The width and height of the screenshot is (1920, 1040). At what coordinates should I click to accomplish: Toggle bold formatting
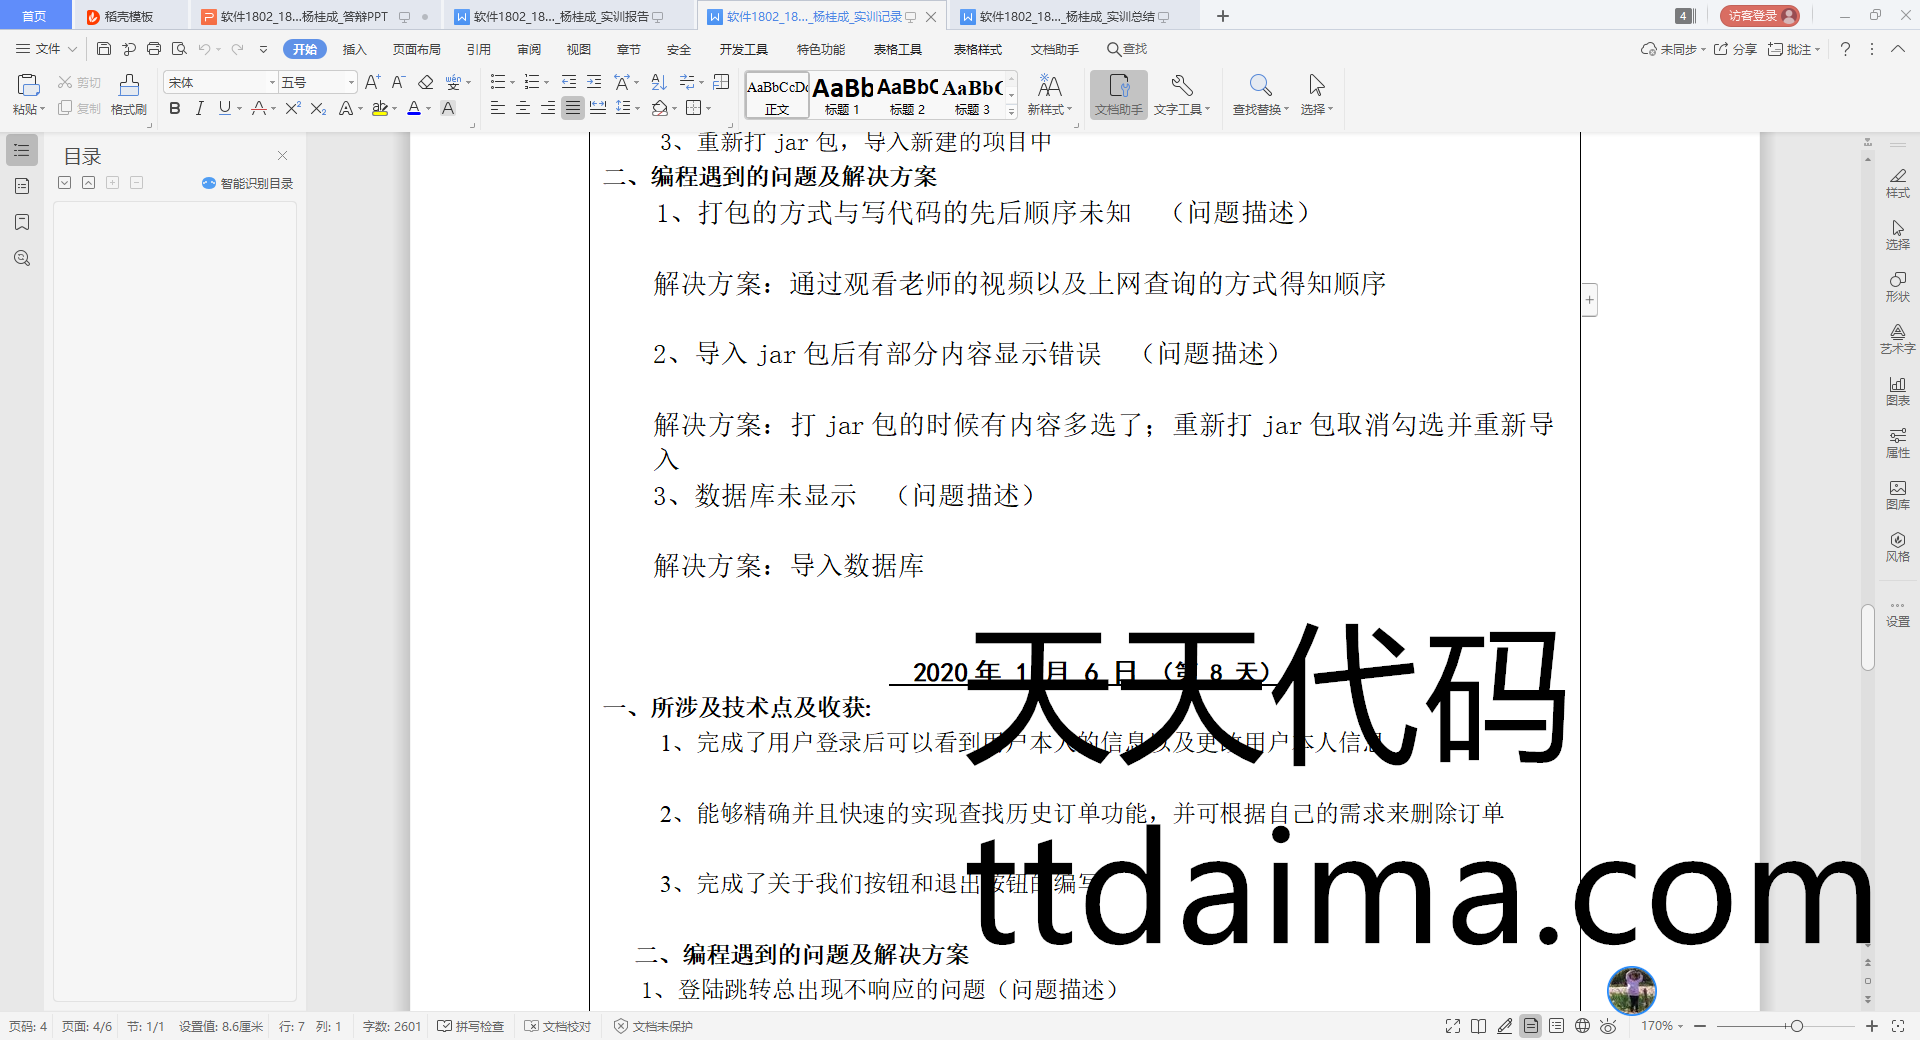pos(175,109)
